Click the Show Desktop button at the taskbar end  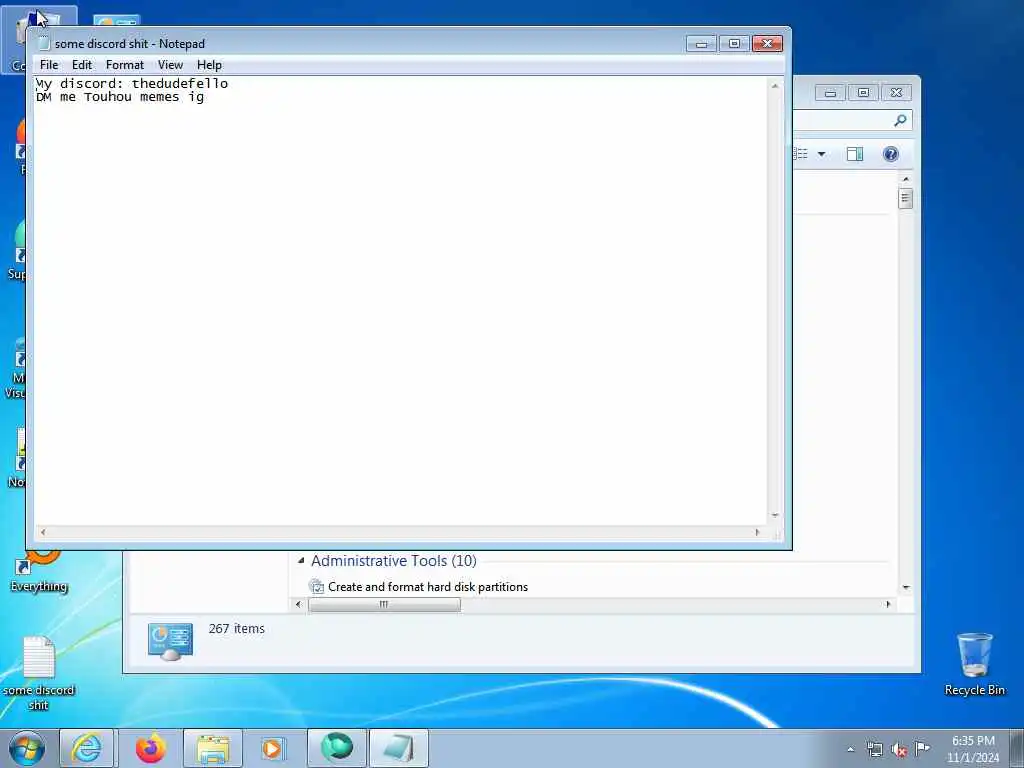(1016, 749)
